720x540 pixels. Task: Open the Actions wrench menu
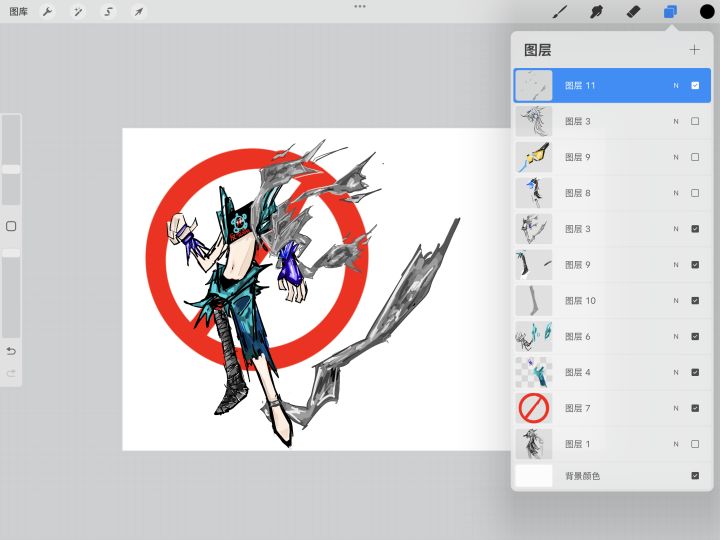(47, 12)
